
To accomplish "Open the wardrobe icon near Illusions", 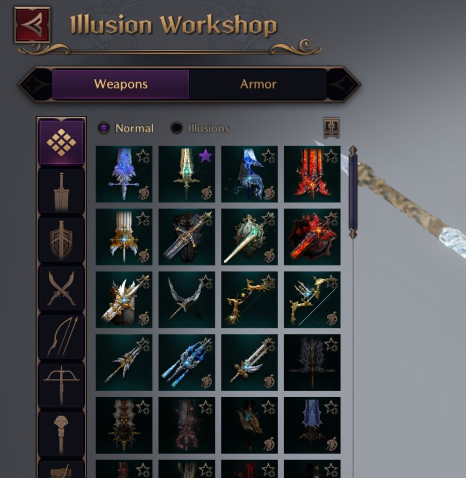I will tap(331, 127).
